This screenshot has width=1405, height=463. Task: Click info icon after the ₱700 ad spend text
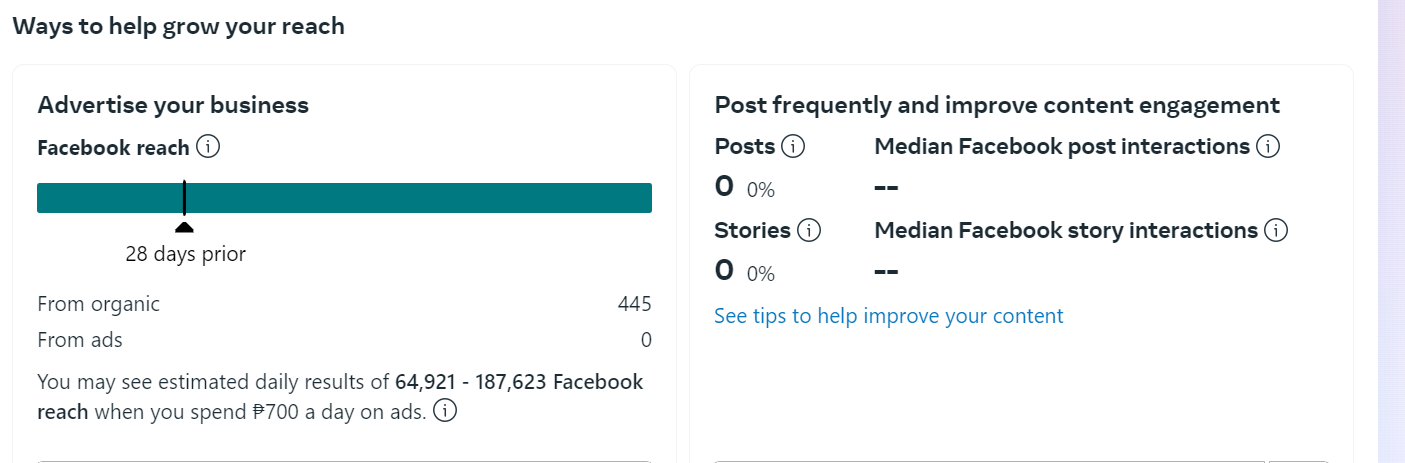pos(446,411)
